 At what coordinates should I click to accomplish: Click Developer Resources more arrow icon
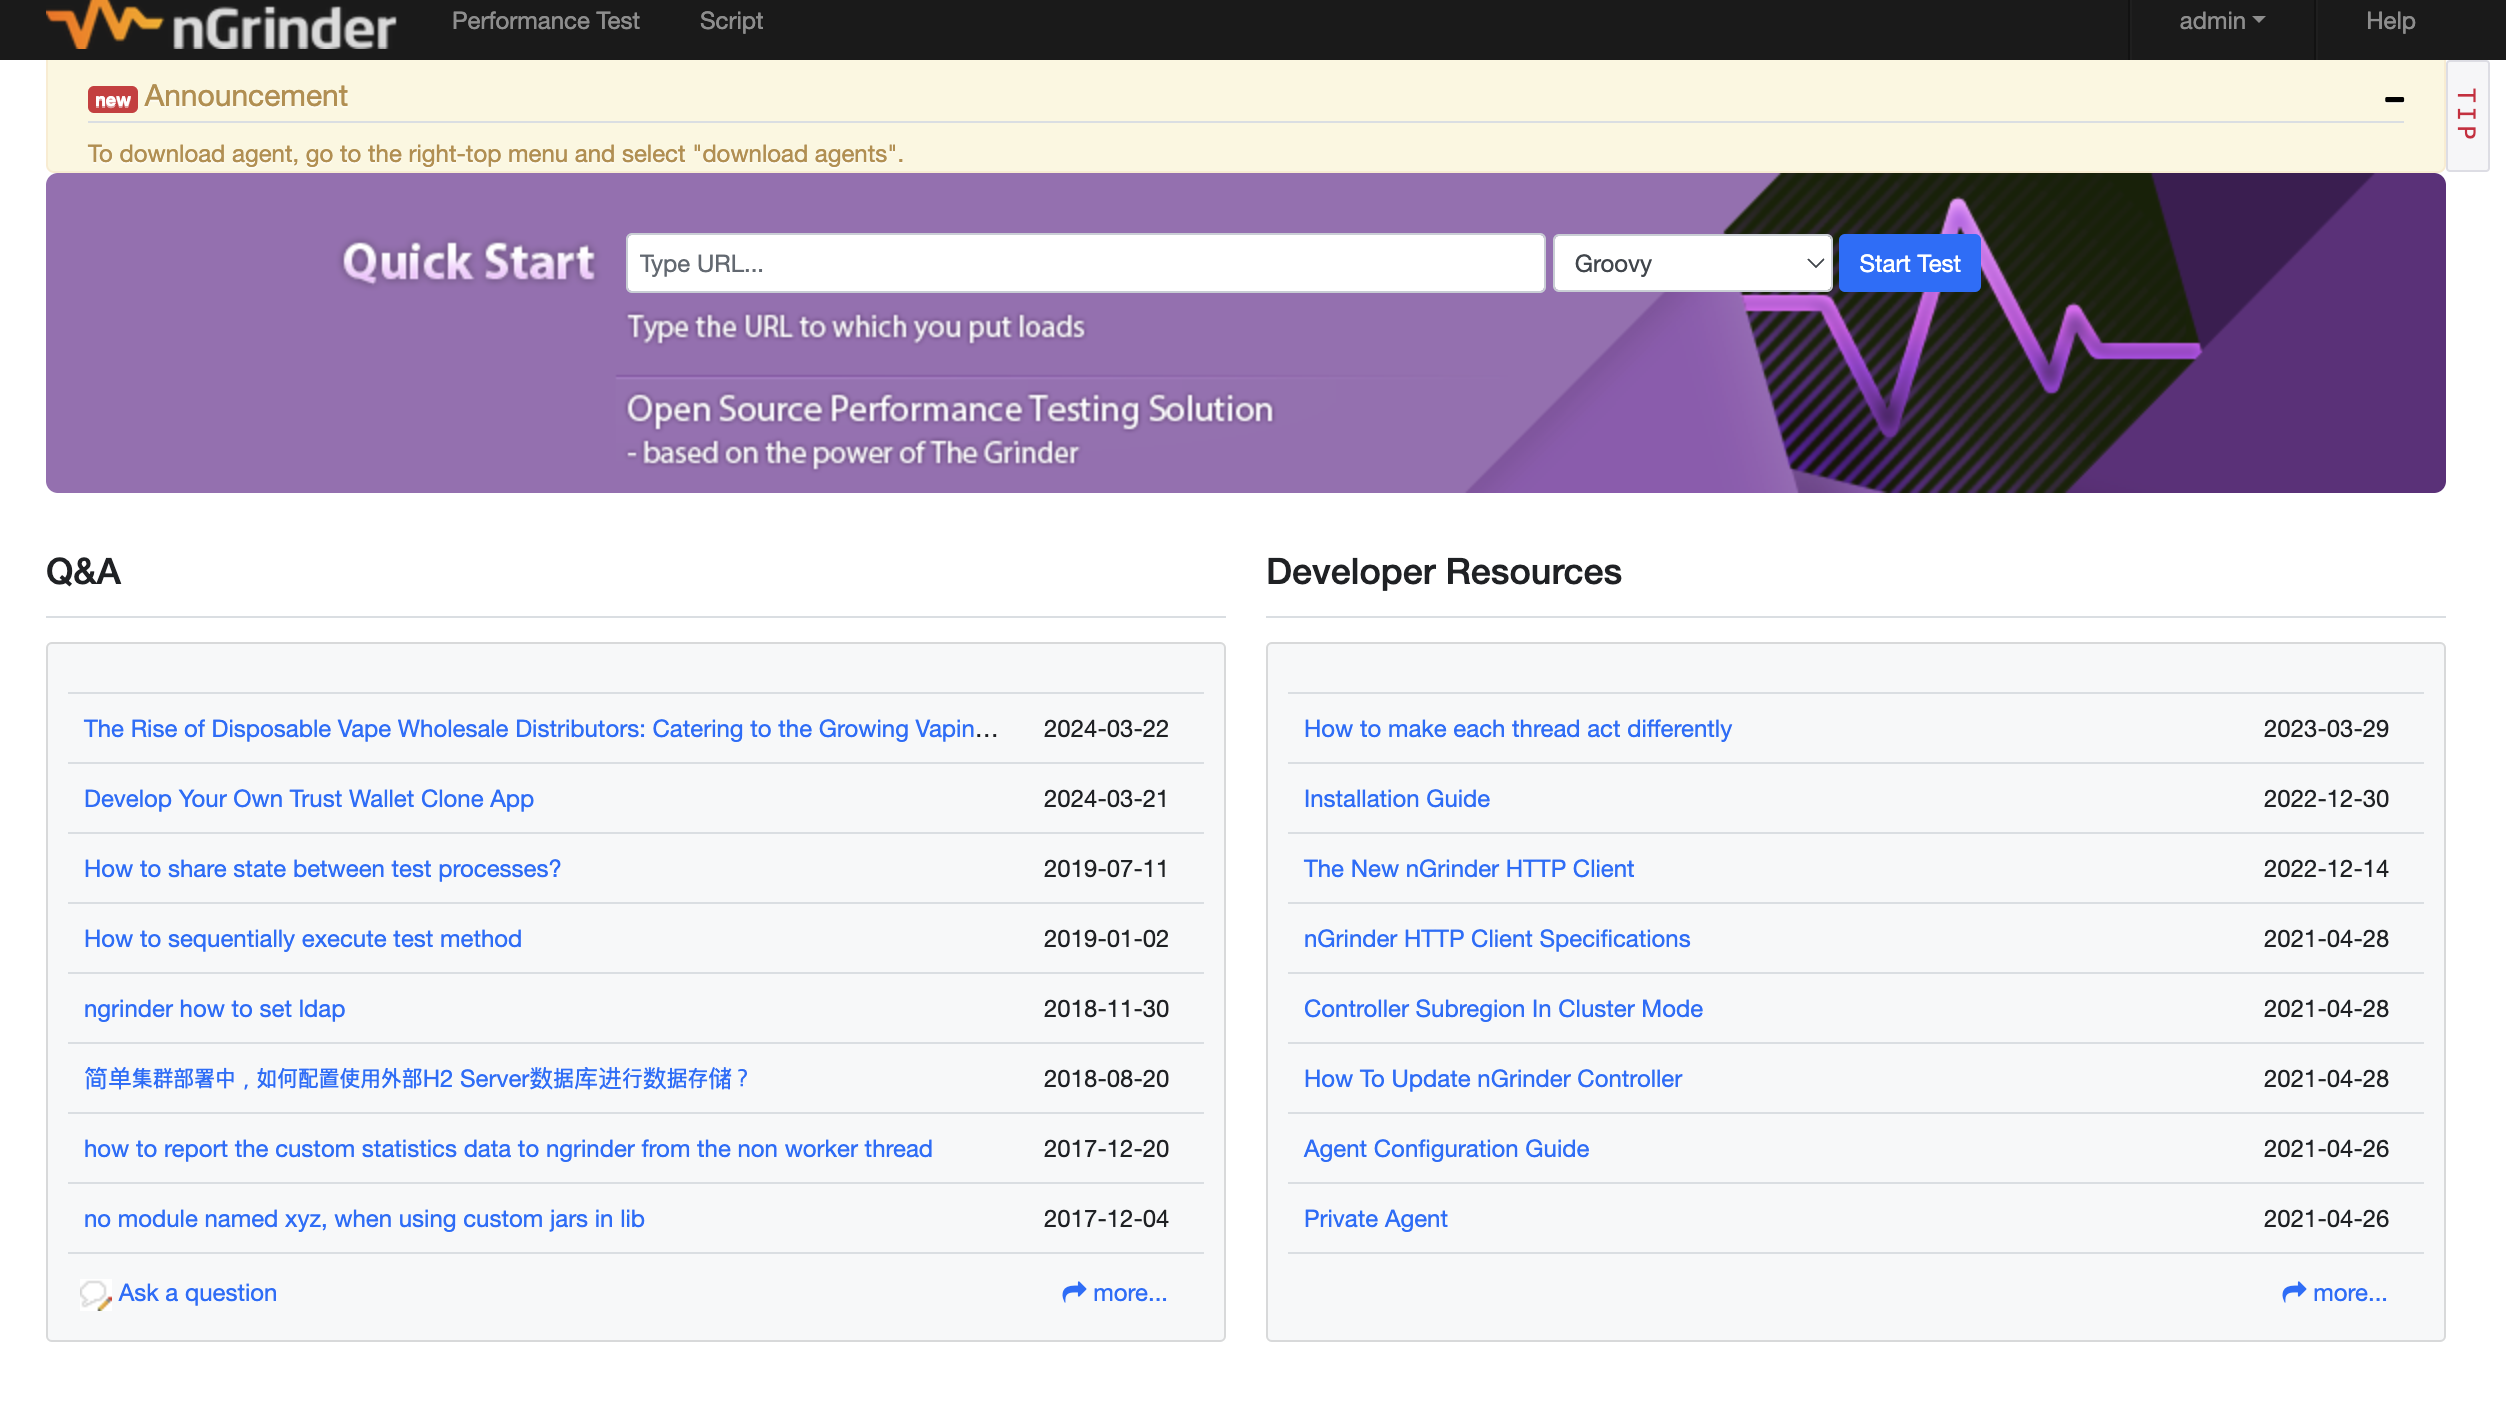(x=2294, y=1293)
